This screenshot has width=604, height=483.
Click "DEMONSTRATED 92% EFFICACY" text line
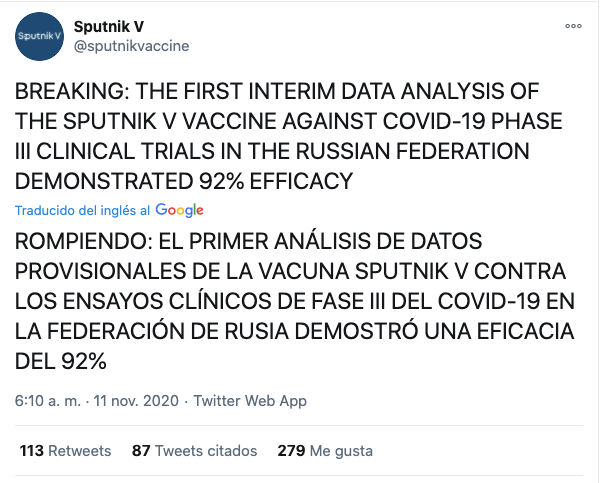pos(184,181)
